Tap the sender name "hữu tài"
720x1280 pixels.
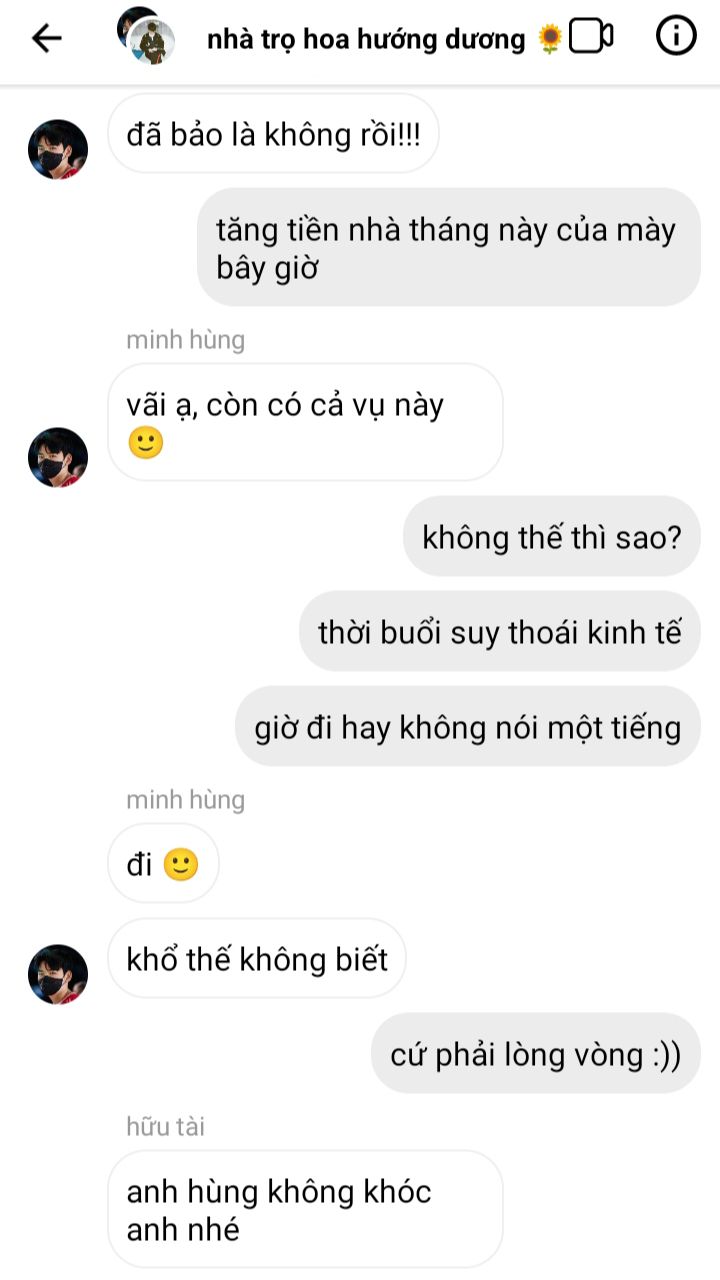[166, 1126]
